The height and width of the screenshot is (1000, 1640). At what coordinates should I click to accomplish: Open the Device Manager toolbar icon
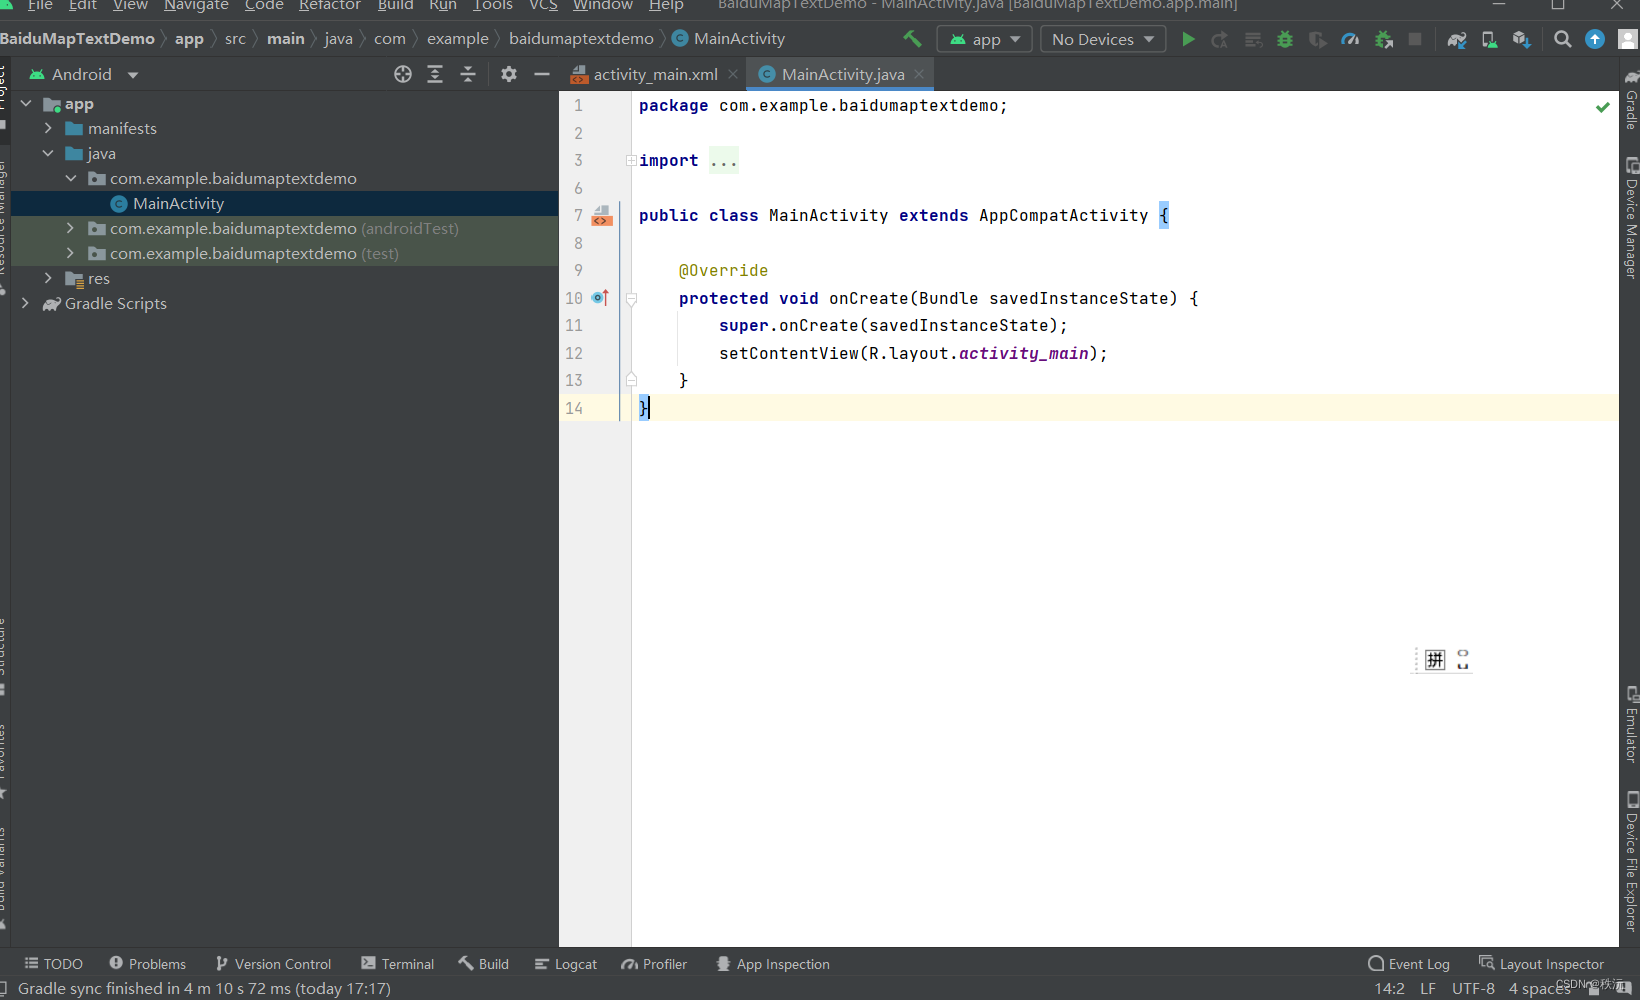point(1489,39)
